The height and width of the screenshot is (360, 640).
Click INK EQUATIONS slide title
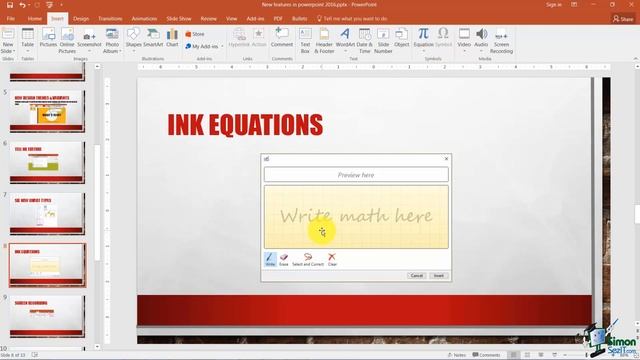click(245, 125)
